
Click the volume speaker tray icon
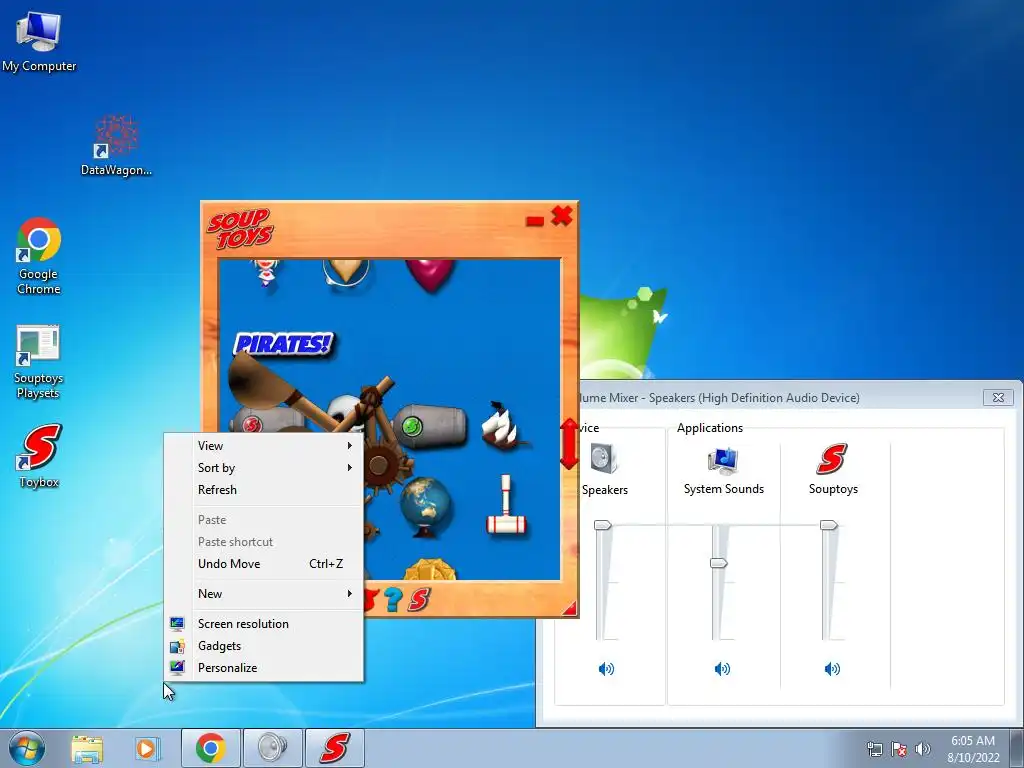923,749
